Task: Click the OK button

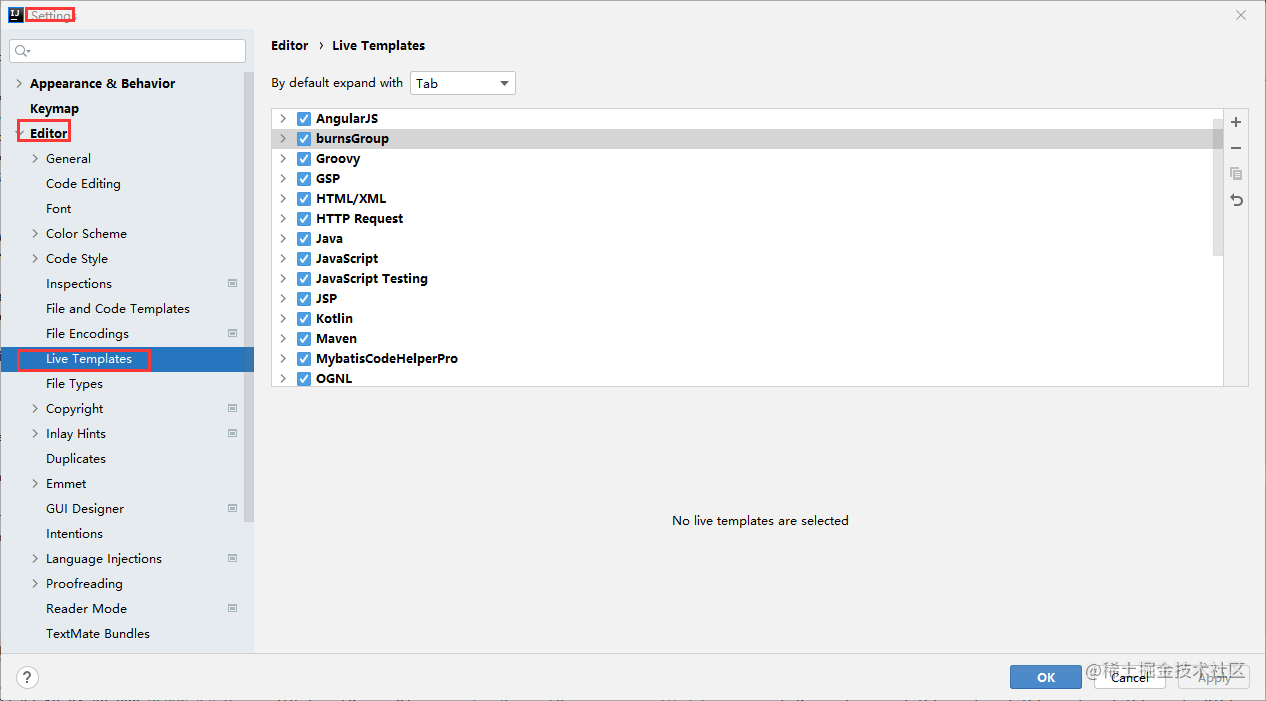Action: tap(1046, 677)
